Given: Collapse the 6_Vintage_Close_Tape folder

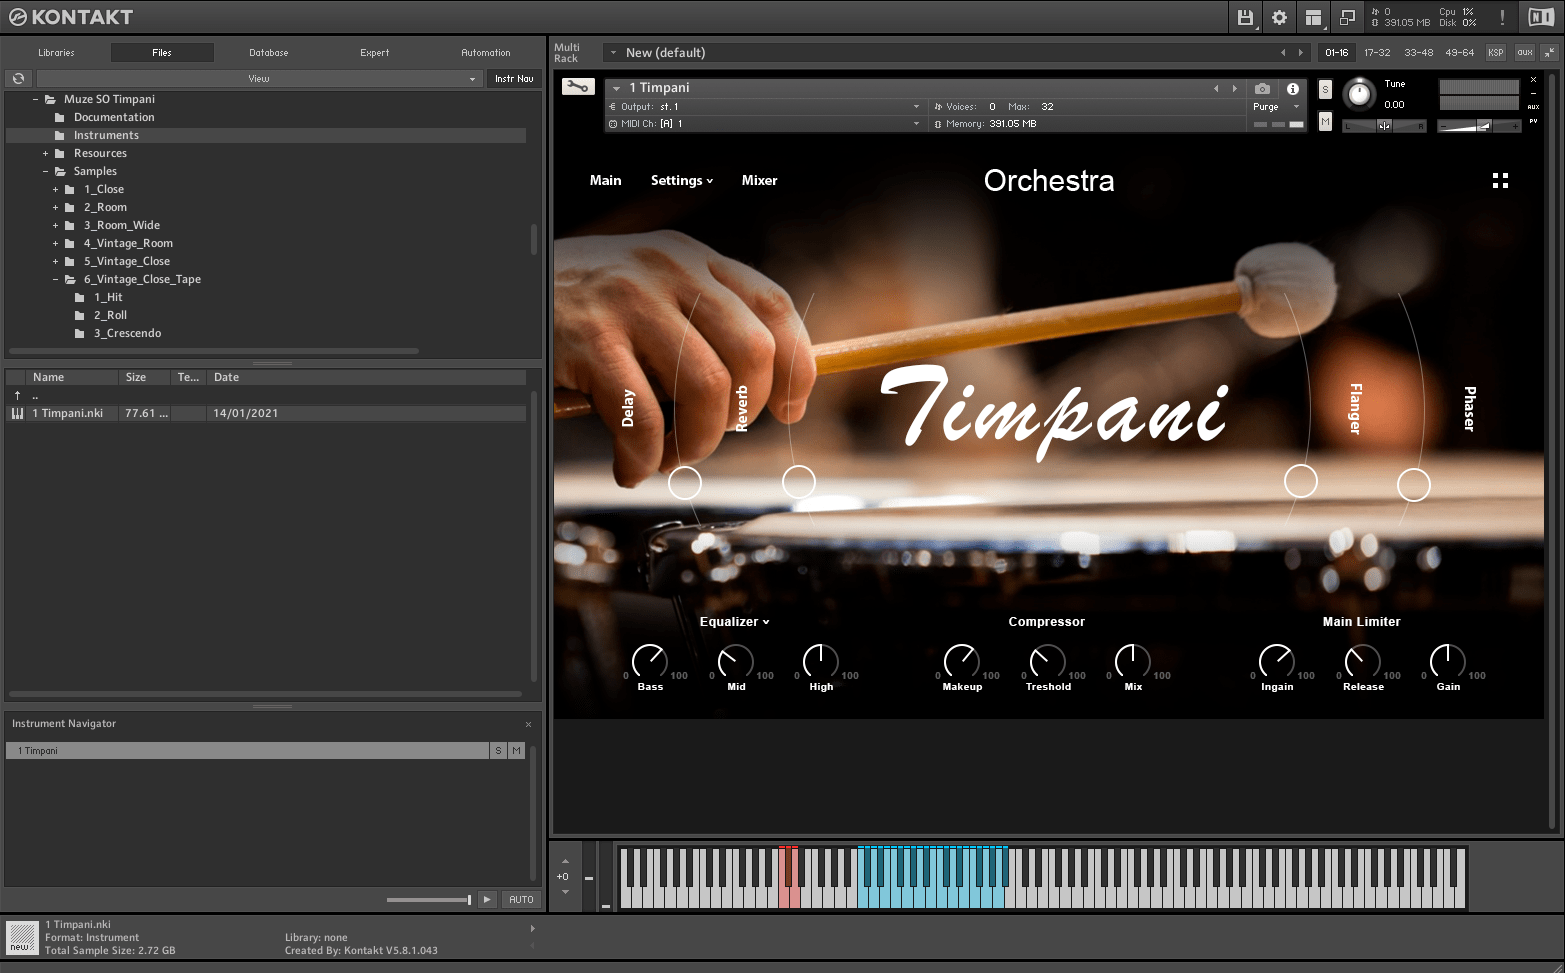Looking at the screenshot, I should tap(55, 279).
